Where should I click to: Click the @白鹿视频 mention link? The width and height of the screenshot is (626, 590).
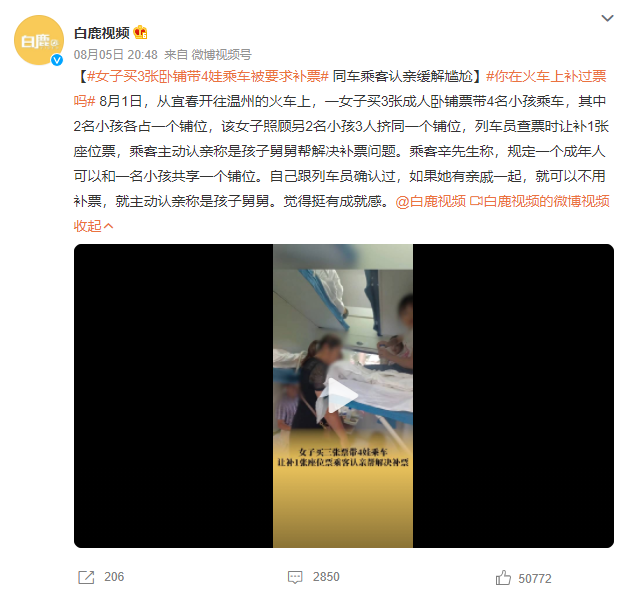coord(431,201)
